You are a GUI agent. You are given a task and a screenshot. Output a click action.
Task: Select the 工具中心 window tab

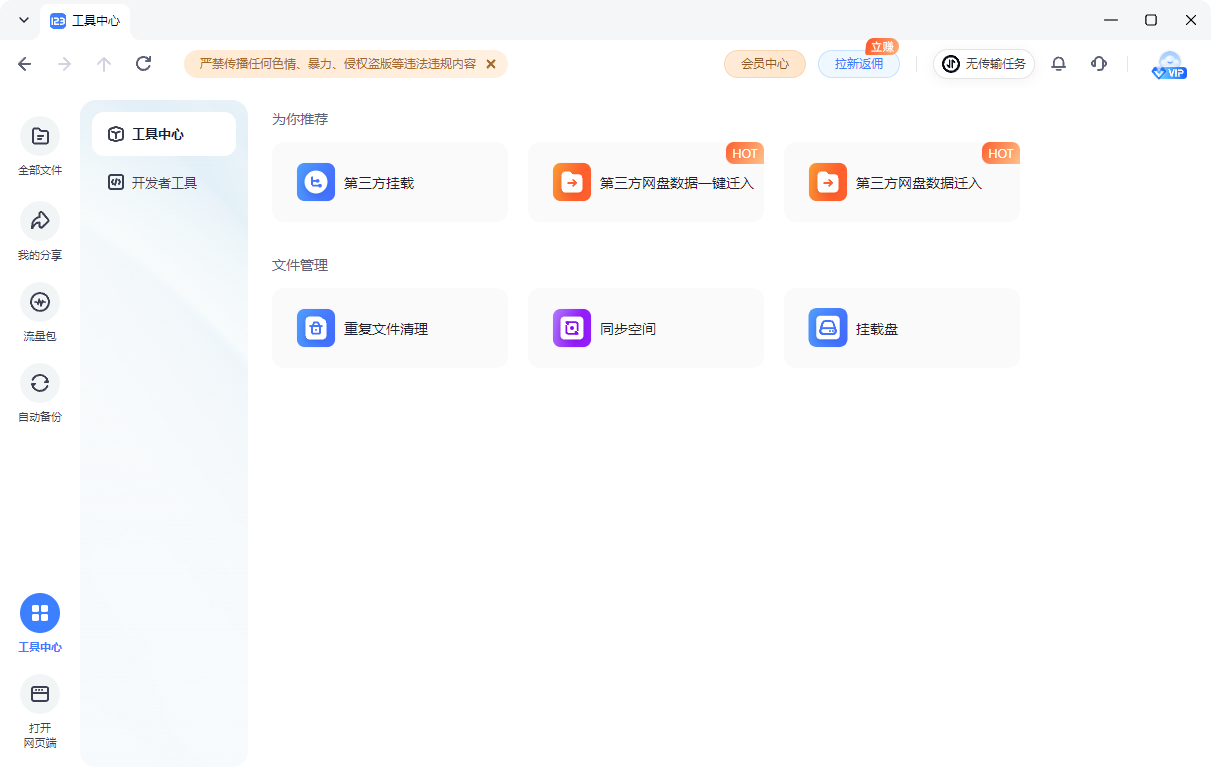[86, 20]
